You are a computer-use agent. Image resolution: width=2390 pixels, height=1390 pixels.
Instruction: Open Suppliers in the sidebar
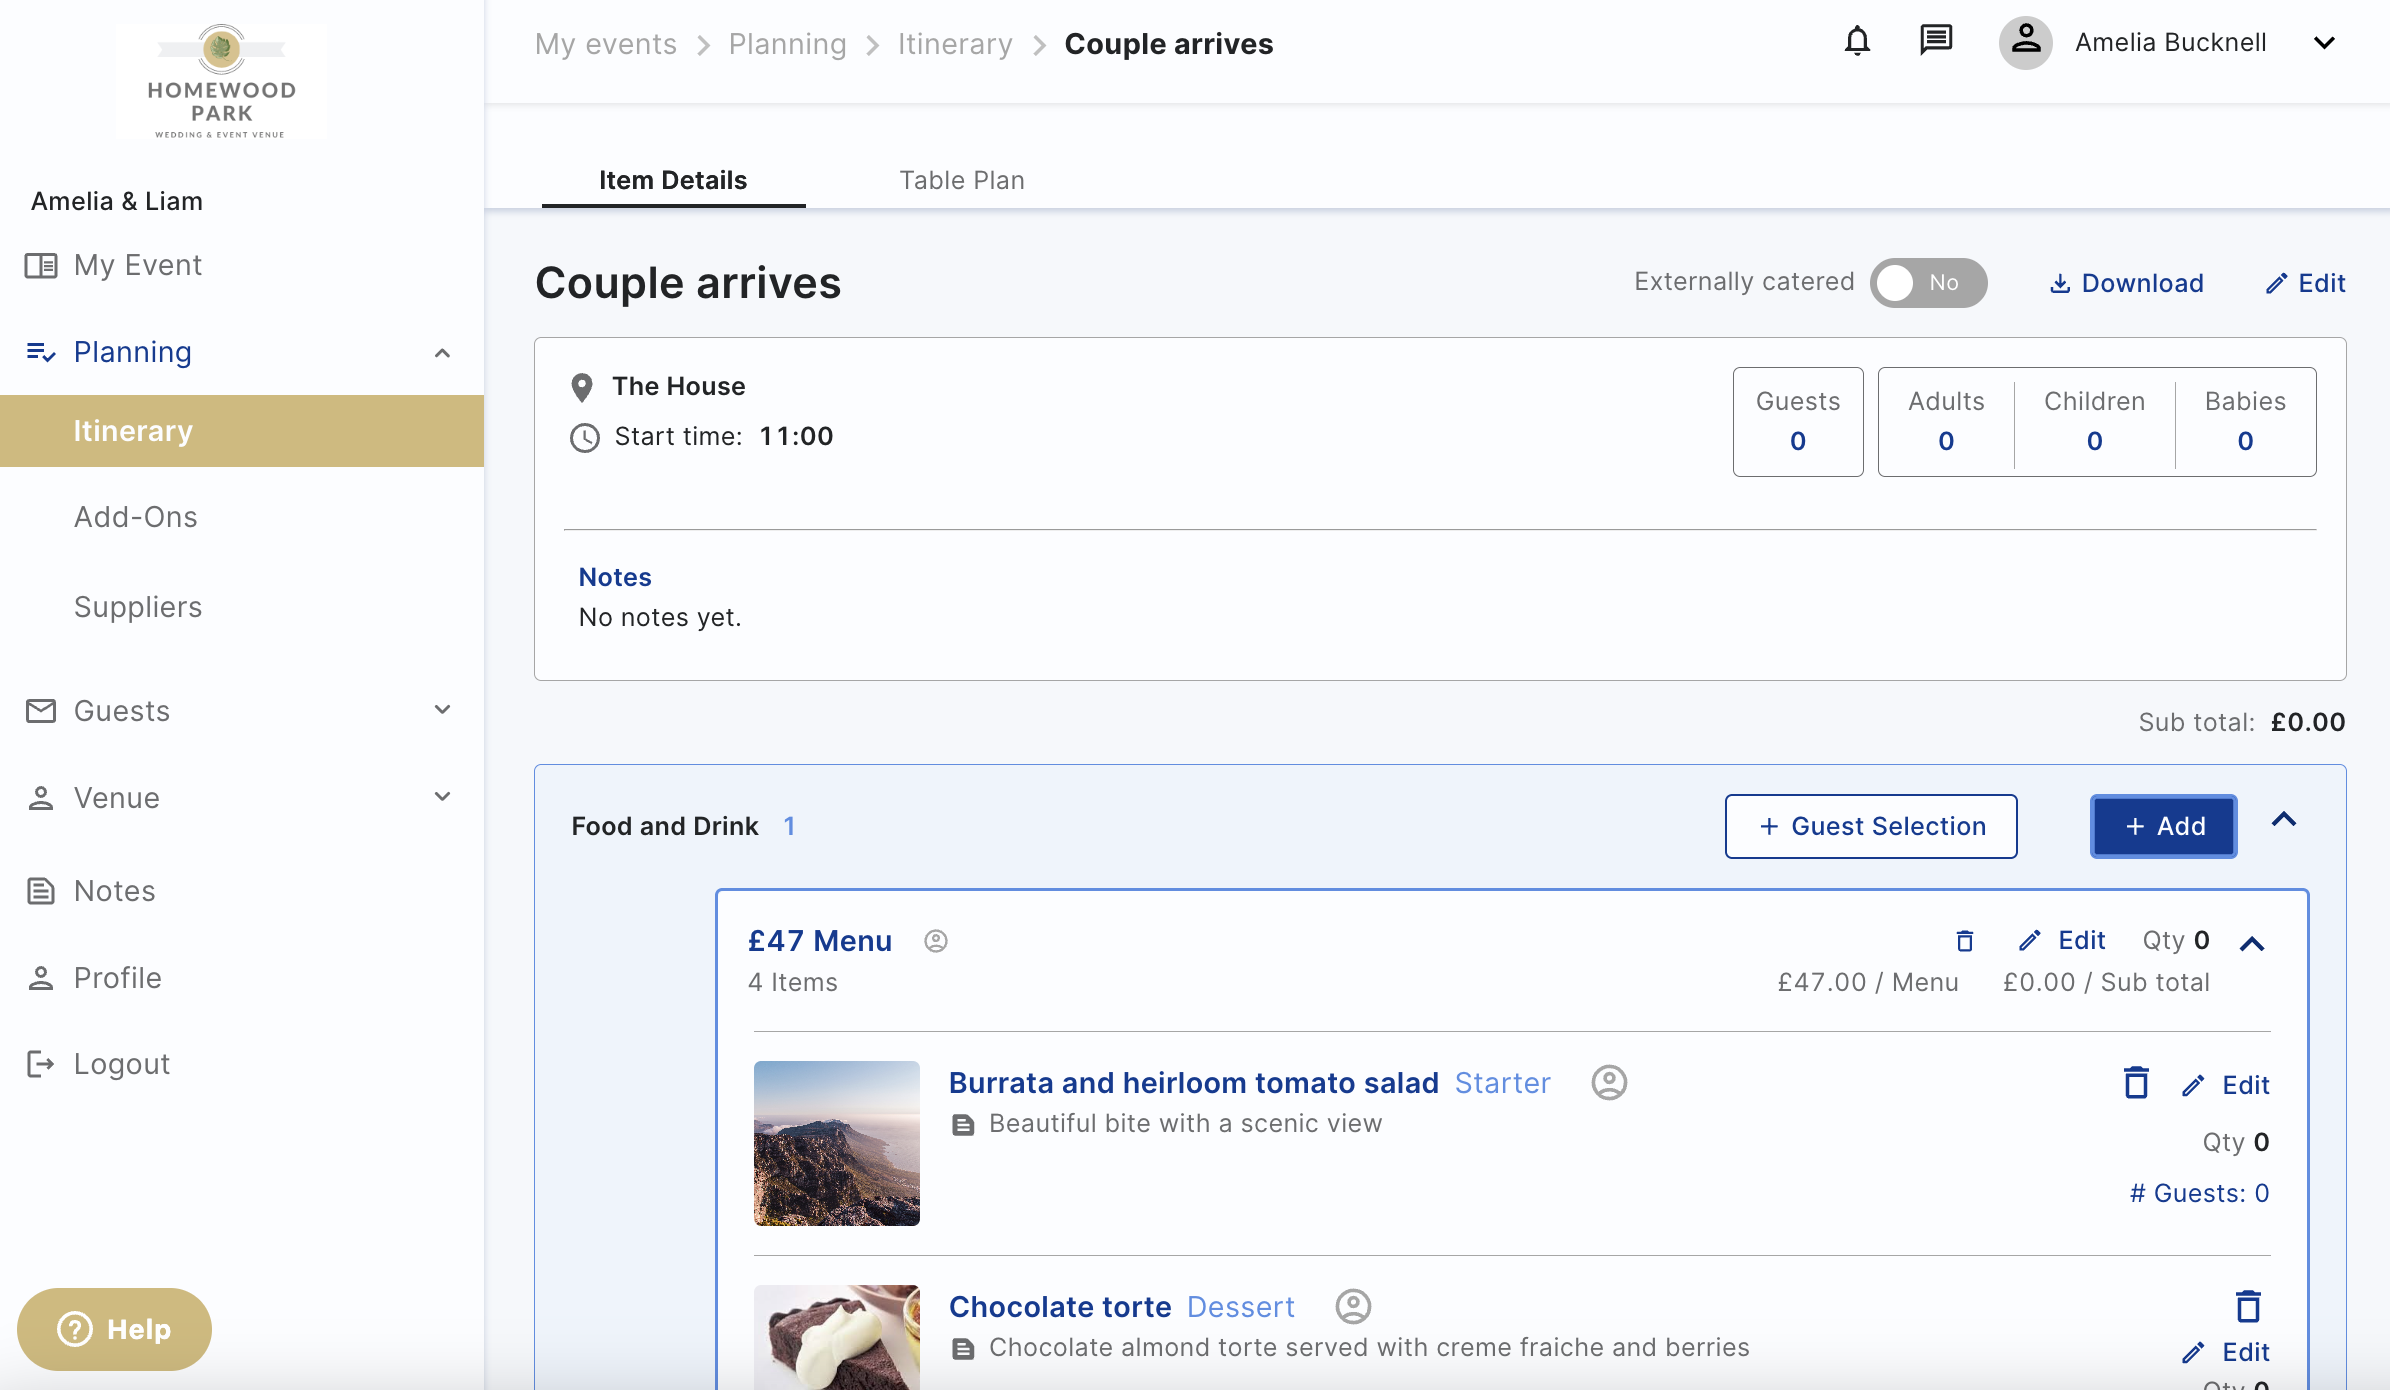pyautogui.click(x=138, y=607)
